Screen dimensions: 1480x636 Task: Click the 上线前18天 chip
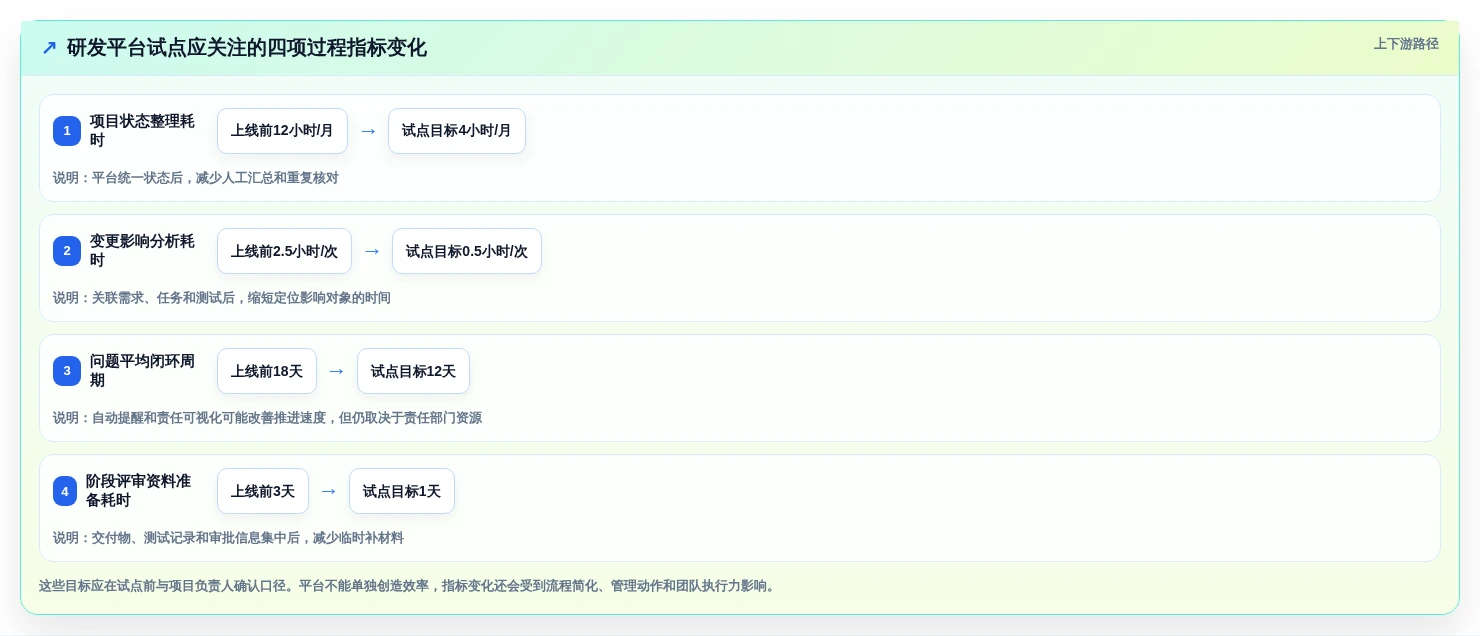coord(267,371)
